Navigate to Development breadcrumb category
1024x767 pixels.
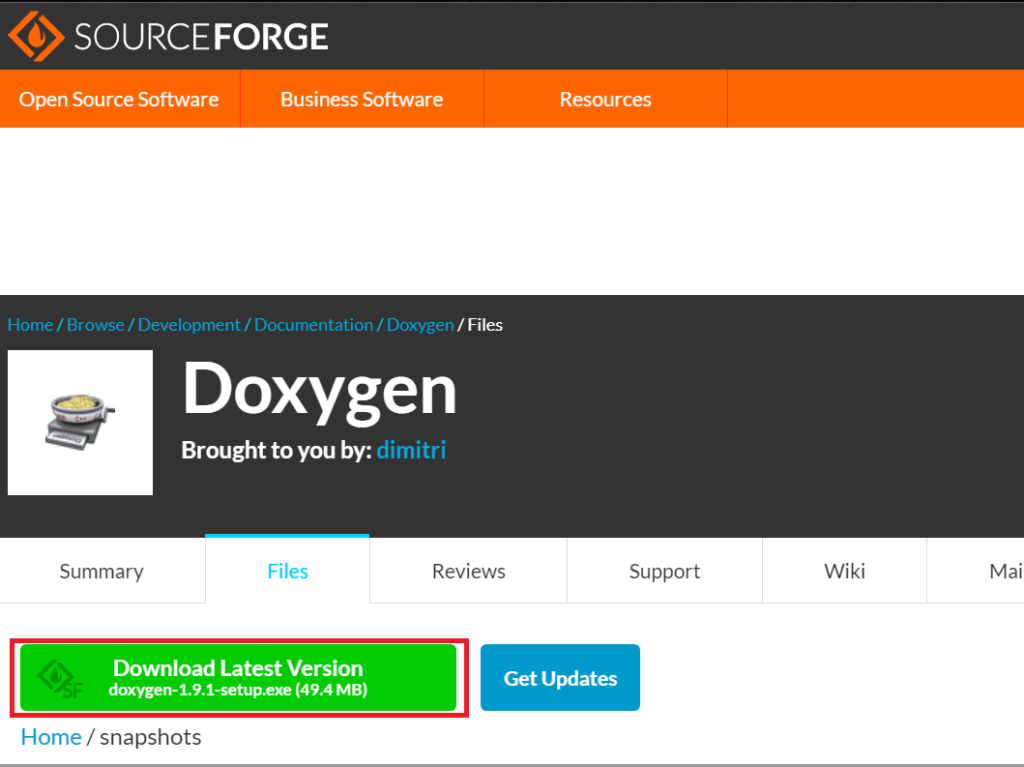click(x=189, y=325)
